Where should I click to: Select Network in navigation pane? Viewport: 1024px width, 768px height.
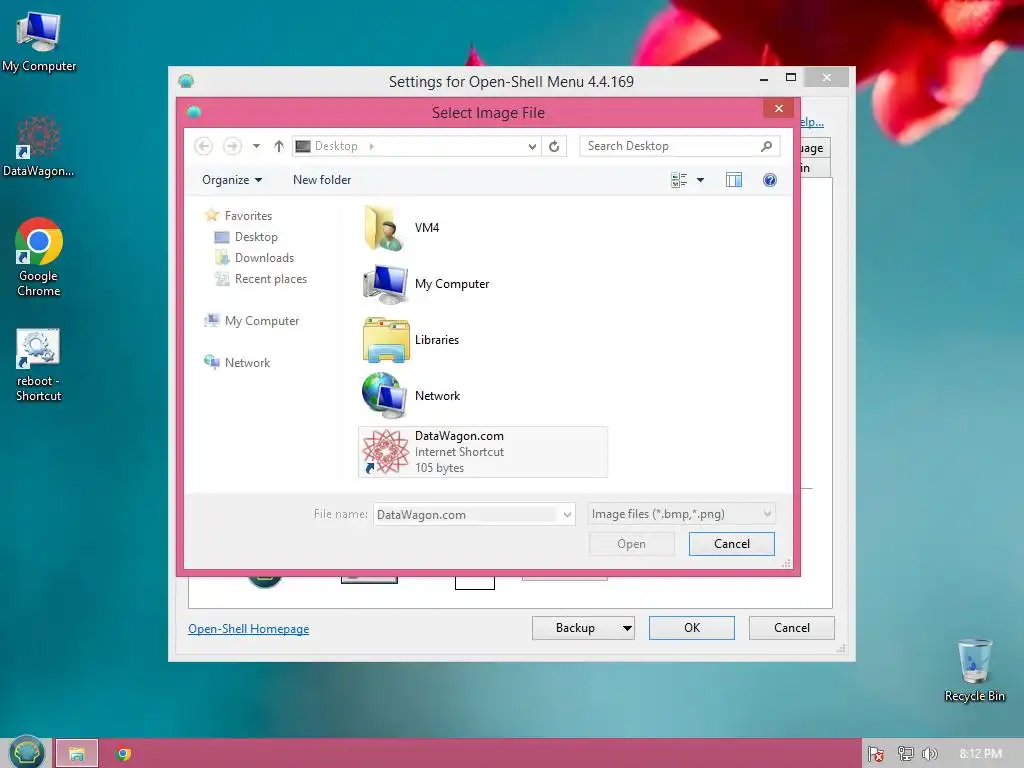coord(237,362)
